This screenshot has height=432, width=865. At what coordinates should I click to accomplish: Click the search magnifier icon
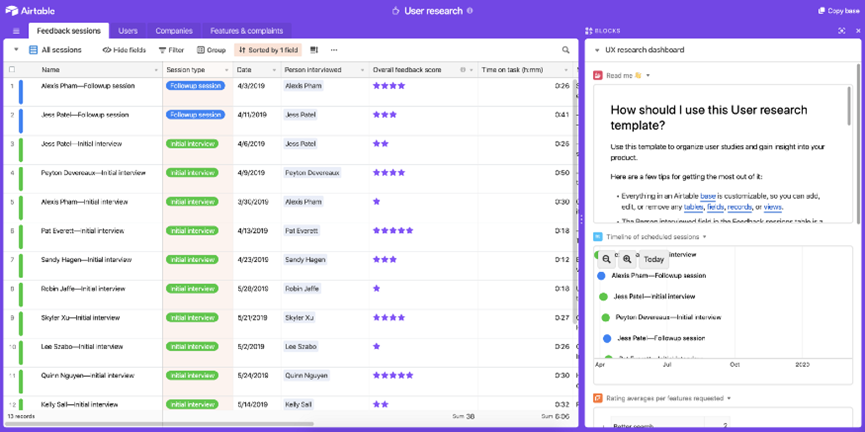(x=565, y=50)
